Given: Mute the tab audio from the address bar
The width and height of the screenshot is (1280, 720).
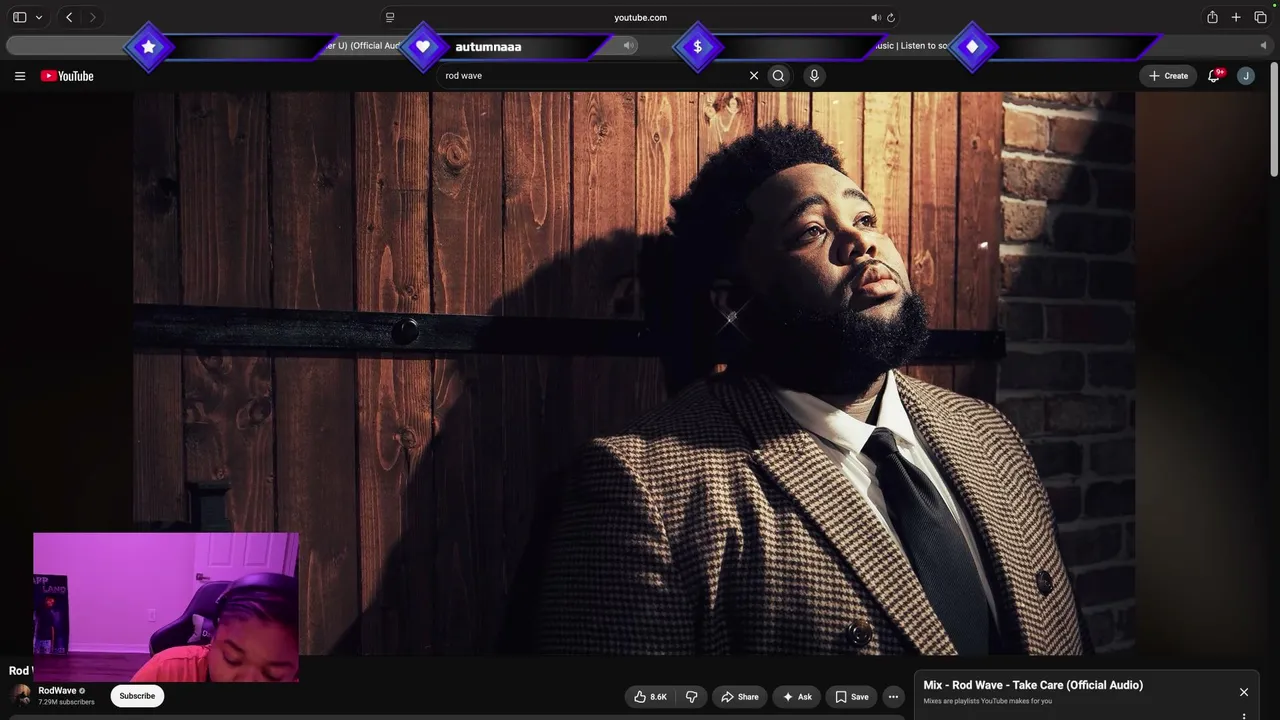Looking at the screenshot, I should [875, 17].
